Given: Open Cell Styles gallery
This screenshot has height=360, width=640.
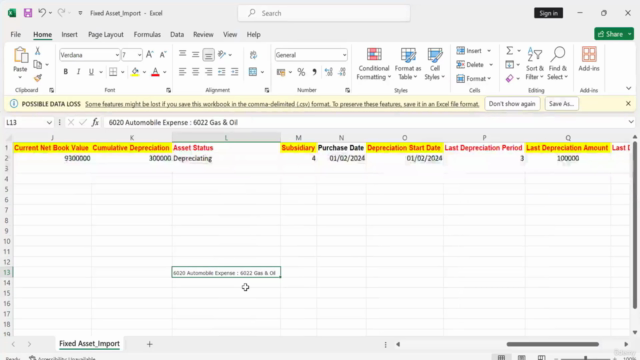Looking at the screenshot, I should [x=435, y=64].
